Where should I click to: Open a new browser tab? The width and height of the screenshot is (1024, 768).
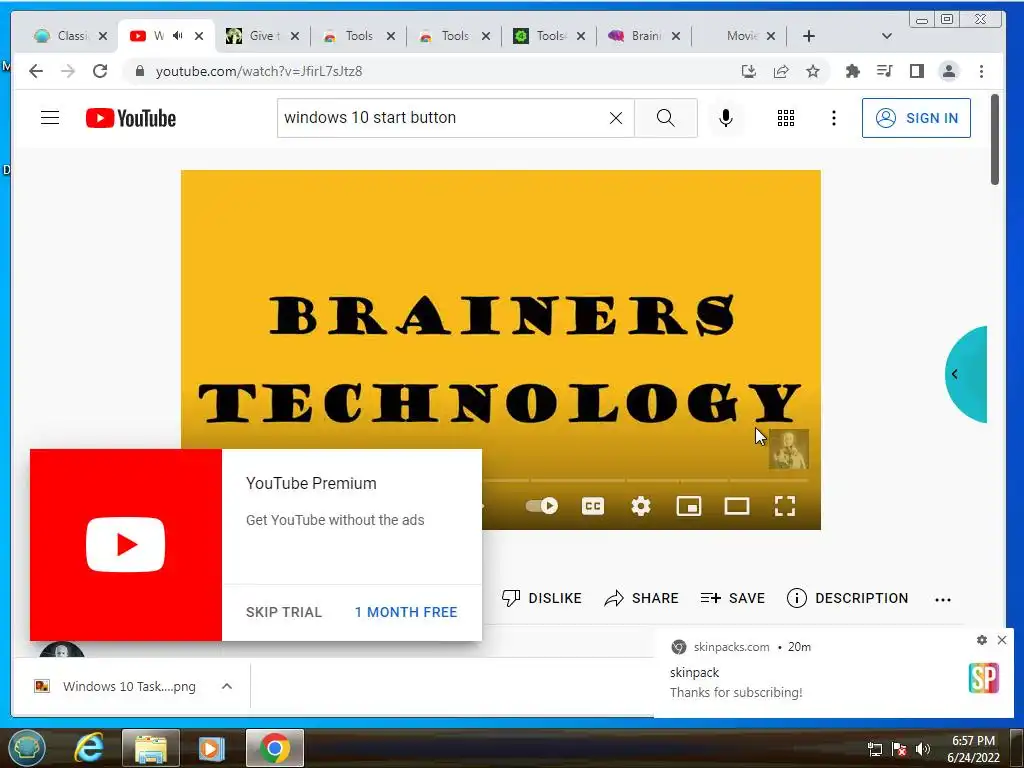(x=808, y=36)
